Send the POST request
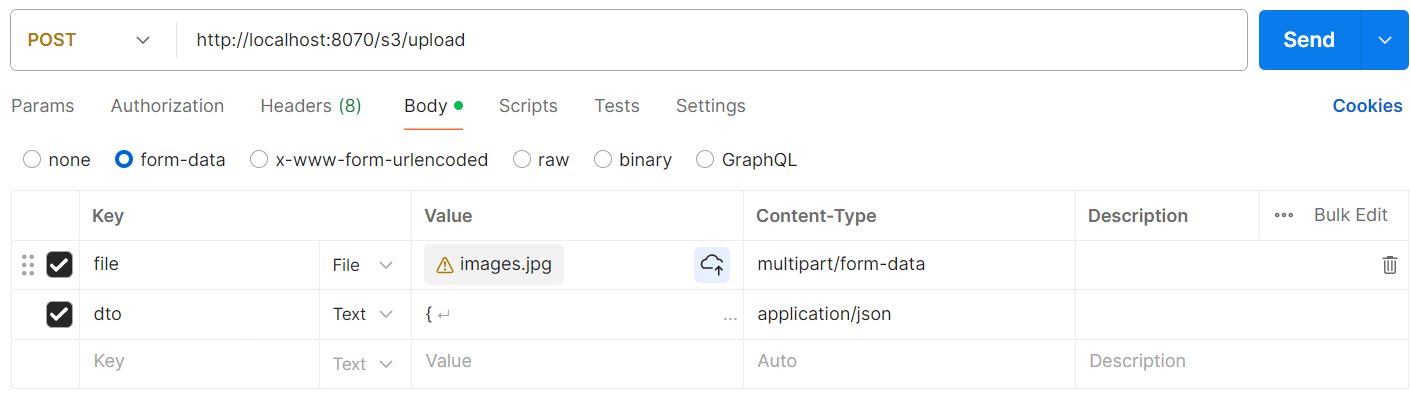Viewport: 1411px width, 408px height. point(1309,40)
